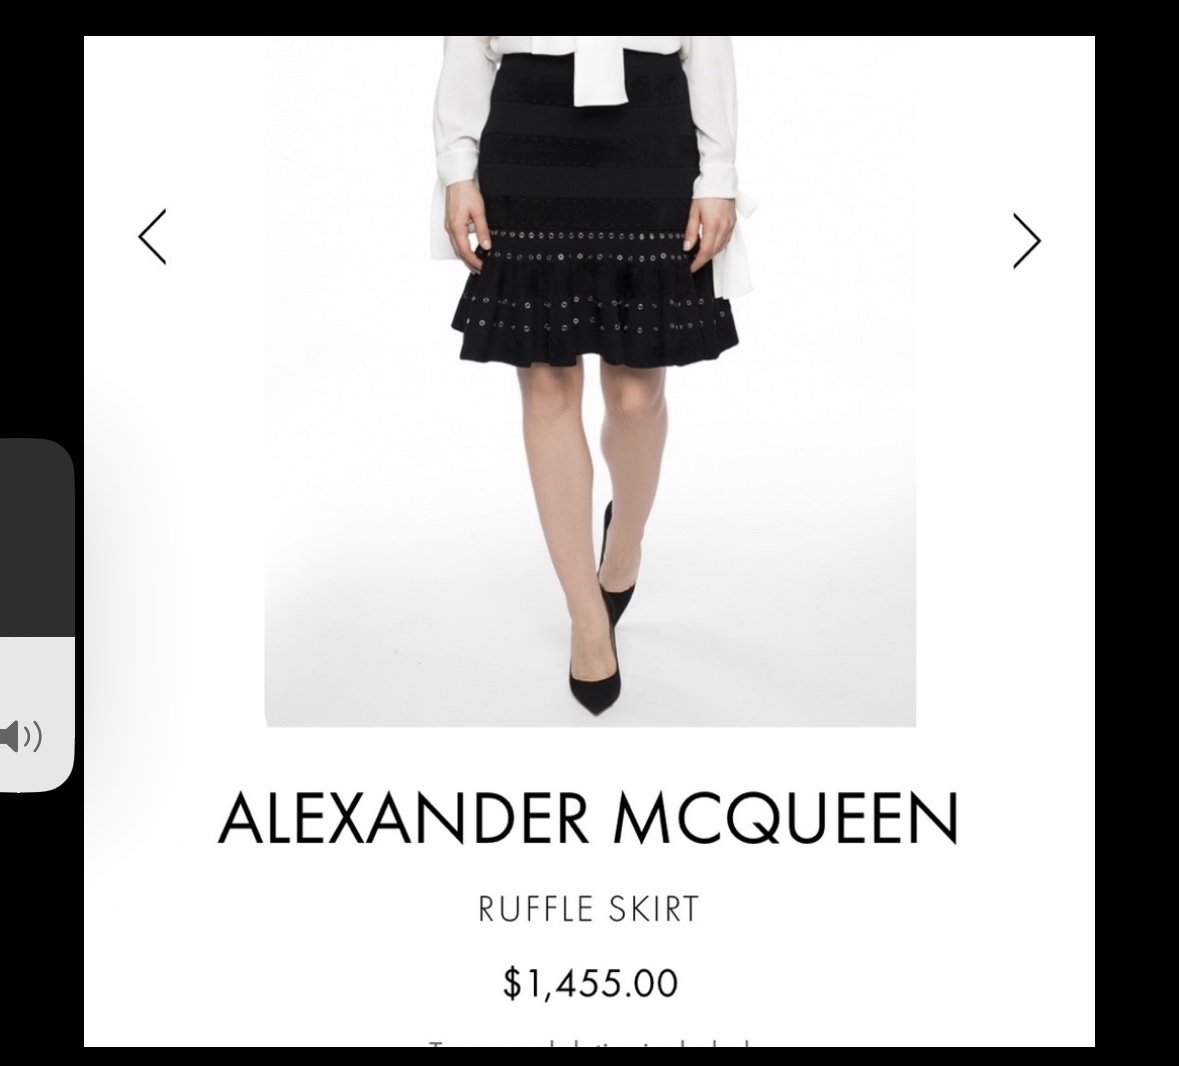
Task: Click the top row of silver eyelets on the skirt
Action: [588, 236]
